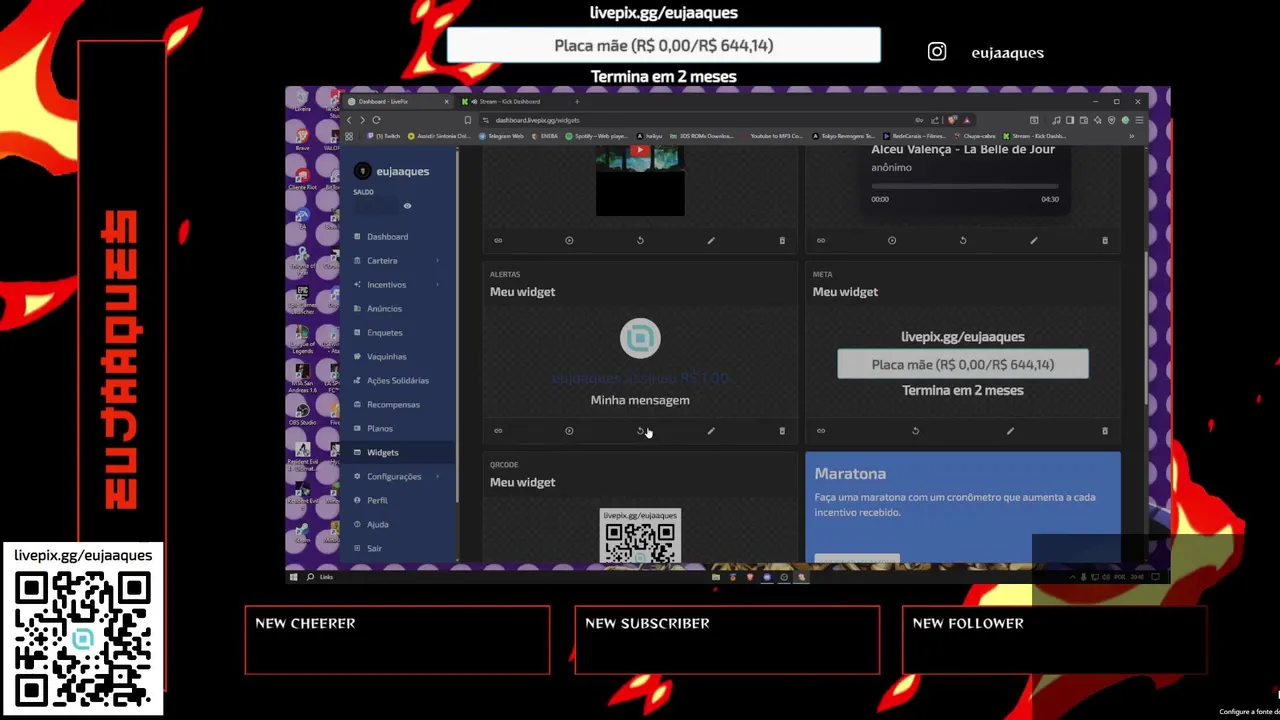Go back with the browser back arrow
This screenshot has width=1280, height=720.
(x=349, y=120)
